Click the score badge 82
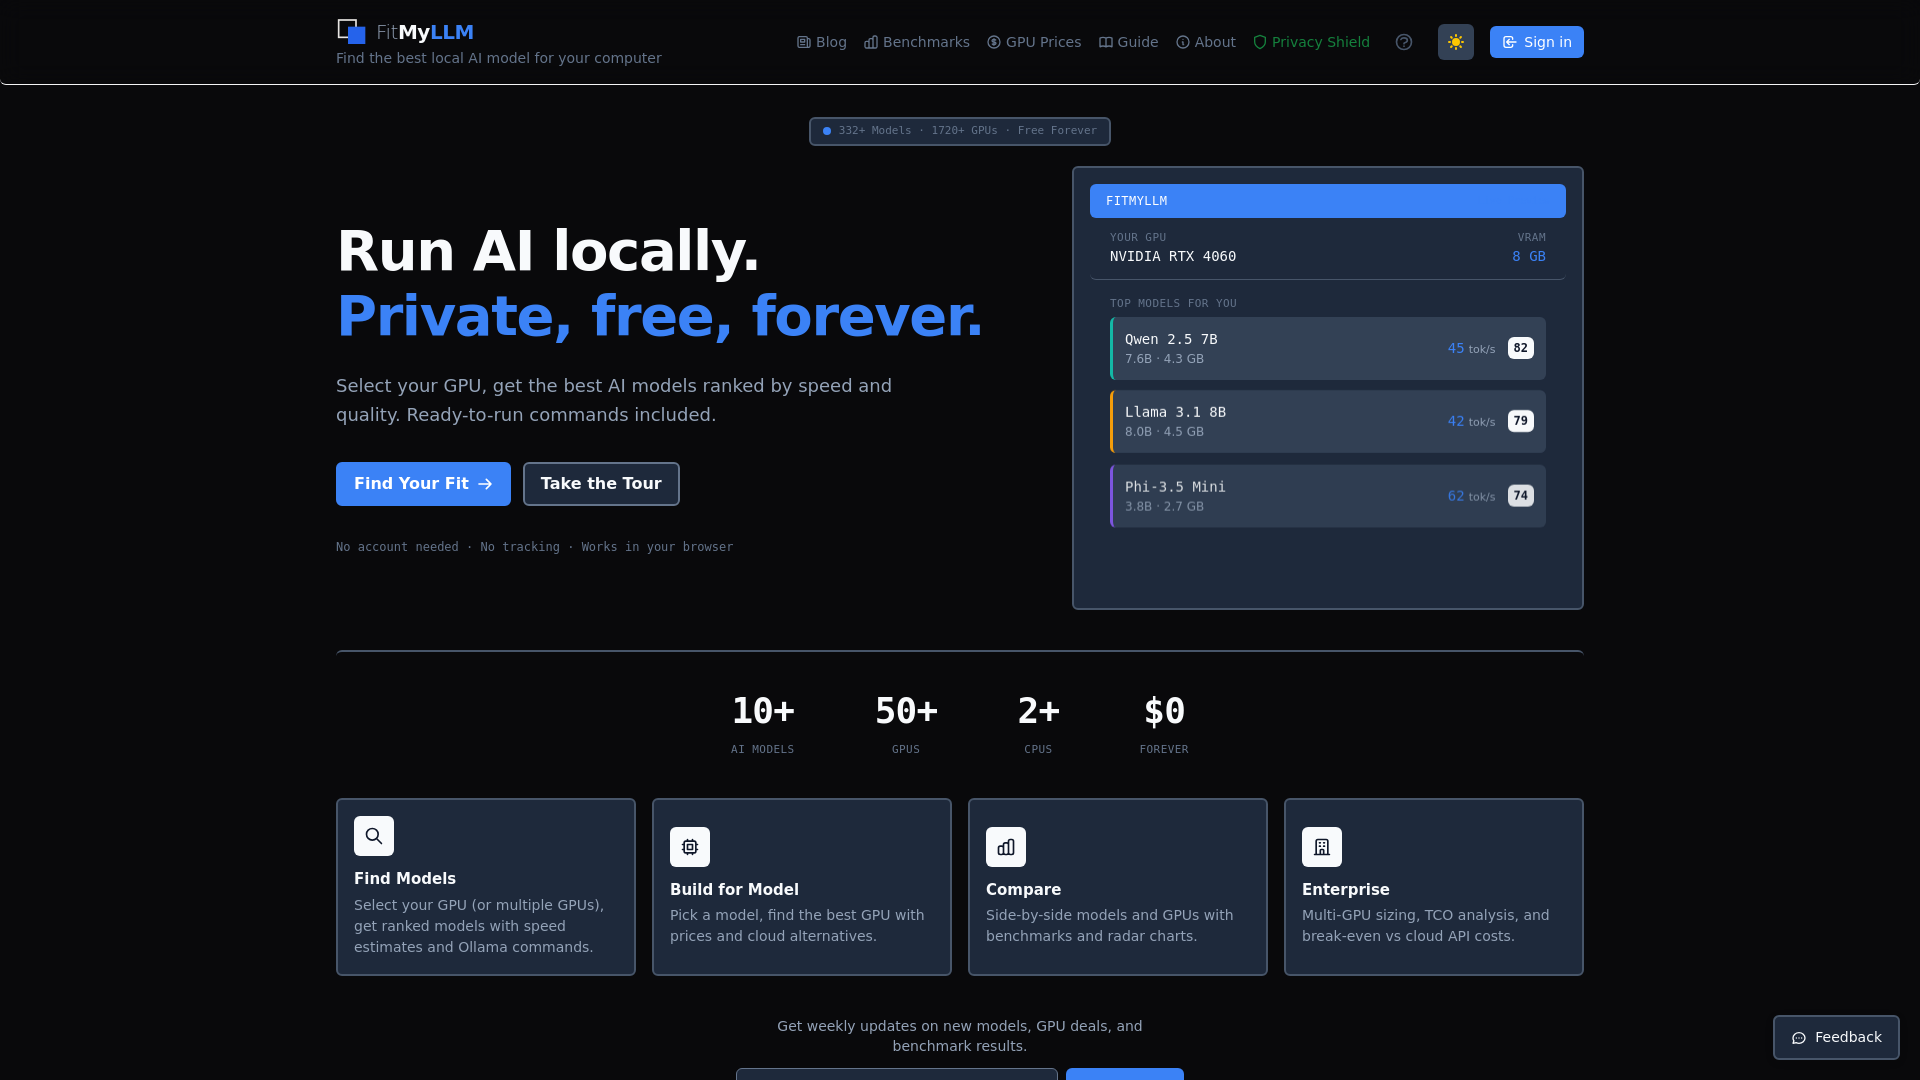This screenshot has height=1080, width=1920. [1521, 348]
